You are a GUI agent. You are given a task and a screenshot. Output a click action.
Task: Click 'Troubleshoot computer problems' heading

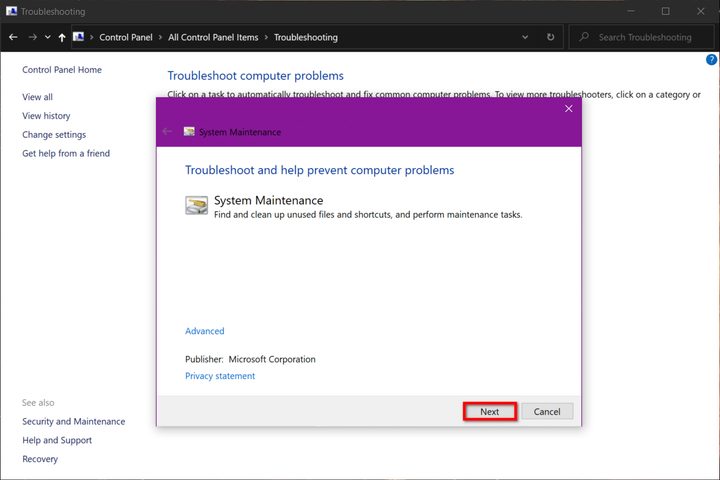coord(256,76)
